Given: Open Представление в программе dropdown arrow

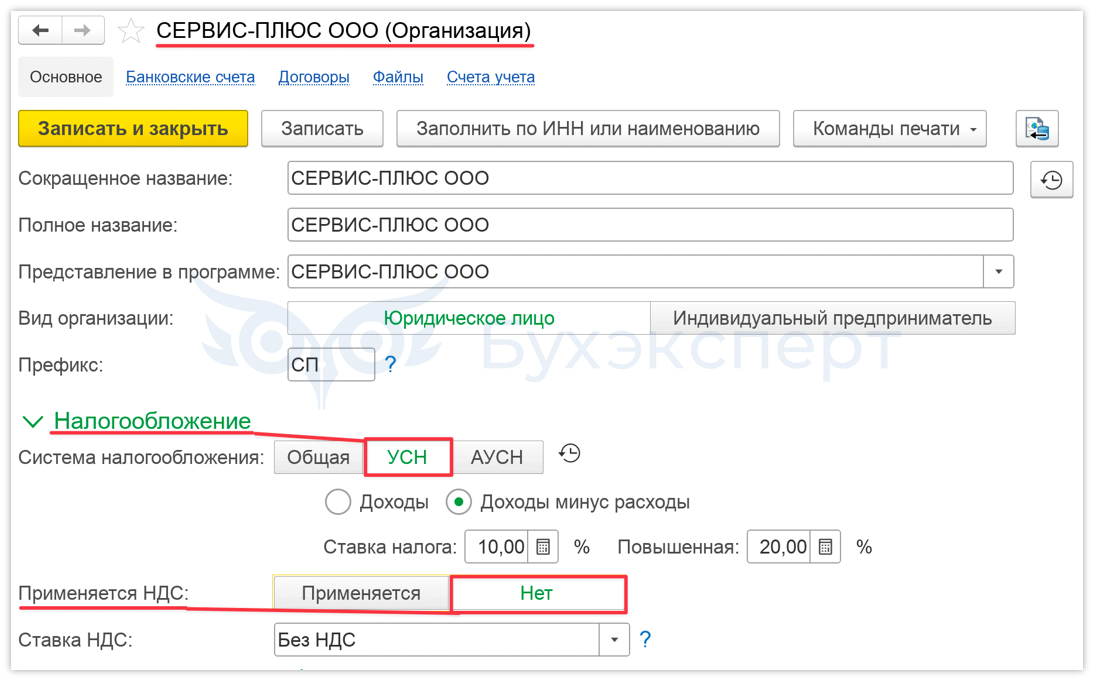Looking at the screenshot, I should 998,271.
